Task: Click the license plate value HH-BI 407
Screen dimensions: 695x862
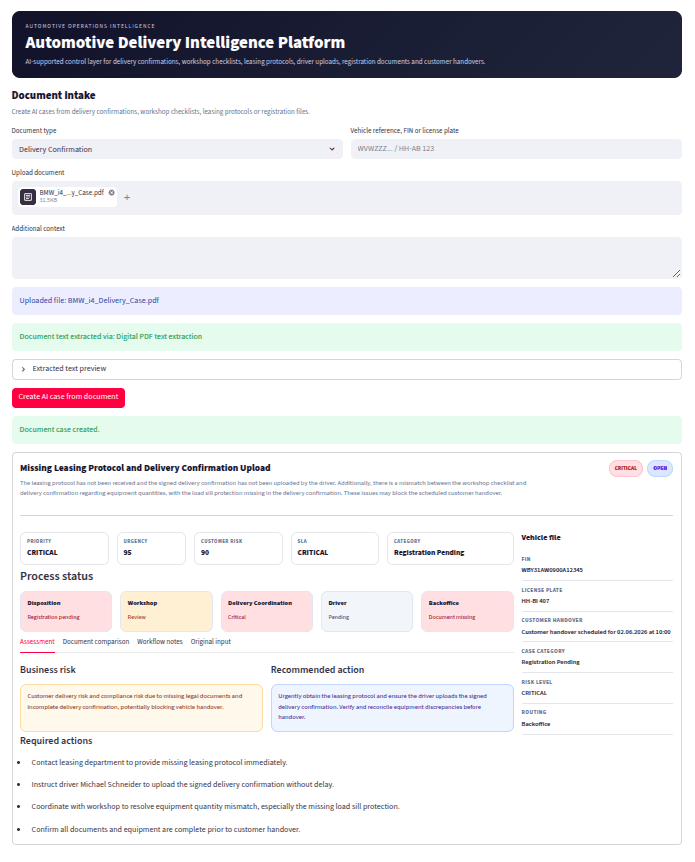Action: (536, 601)
